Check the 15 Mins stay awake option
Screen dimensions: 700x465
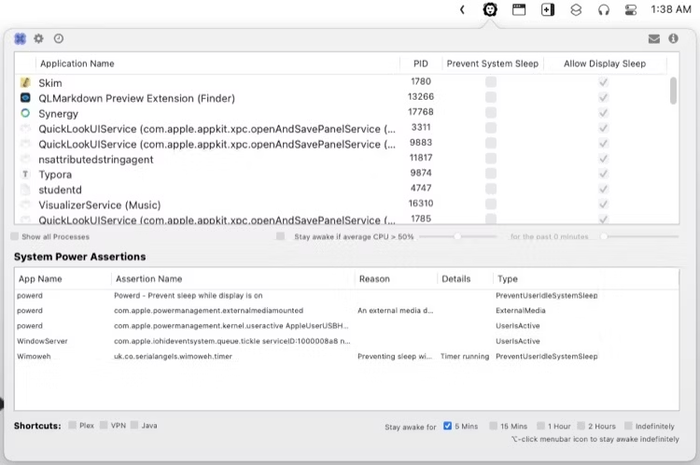[x=493, y=426]
